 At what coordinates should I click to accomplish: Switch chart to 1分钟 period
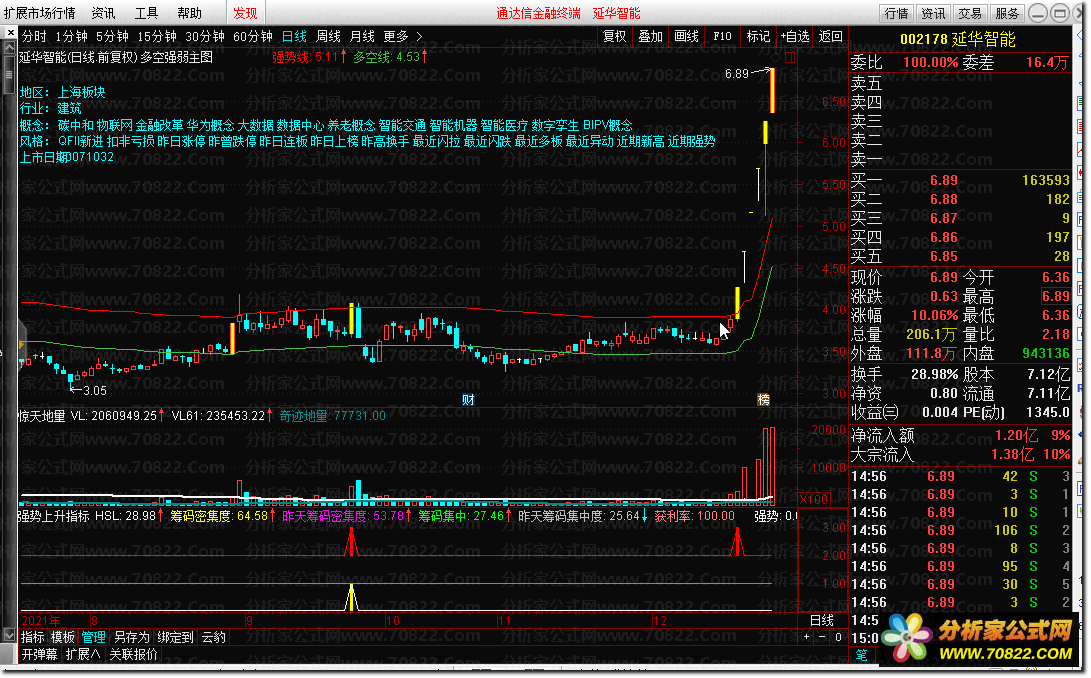71,36
